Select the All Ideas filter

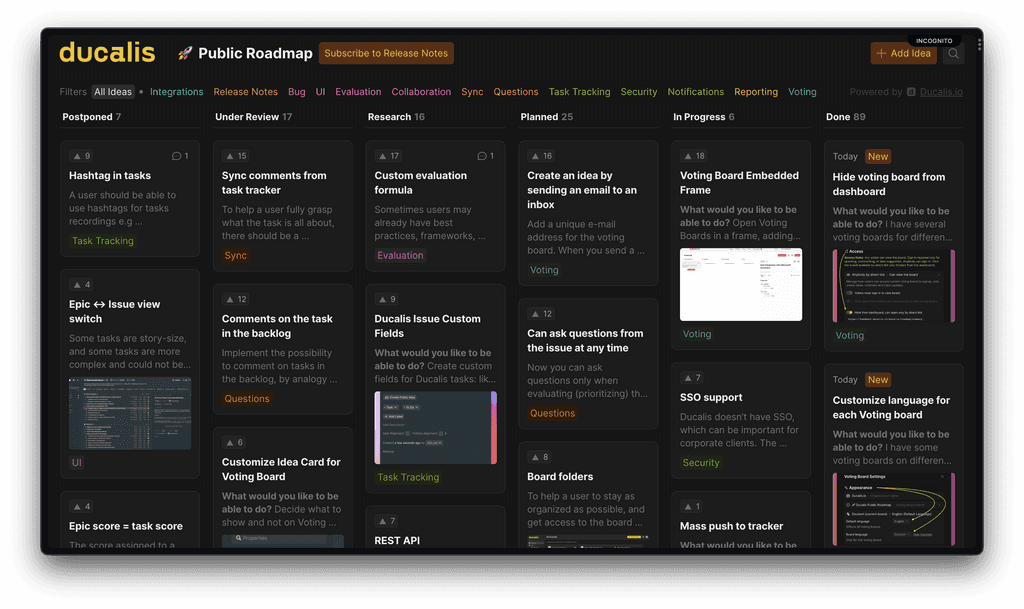point(113,92)
